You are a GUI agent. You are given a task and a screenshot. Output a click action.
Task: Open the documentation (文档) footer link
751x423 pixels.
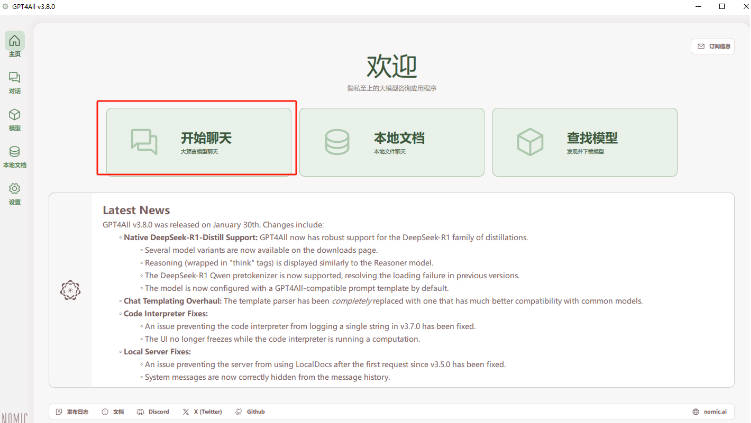click(113, 412)
